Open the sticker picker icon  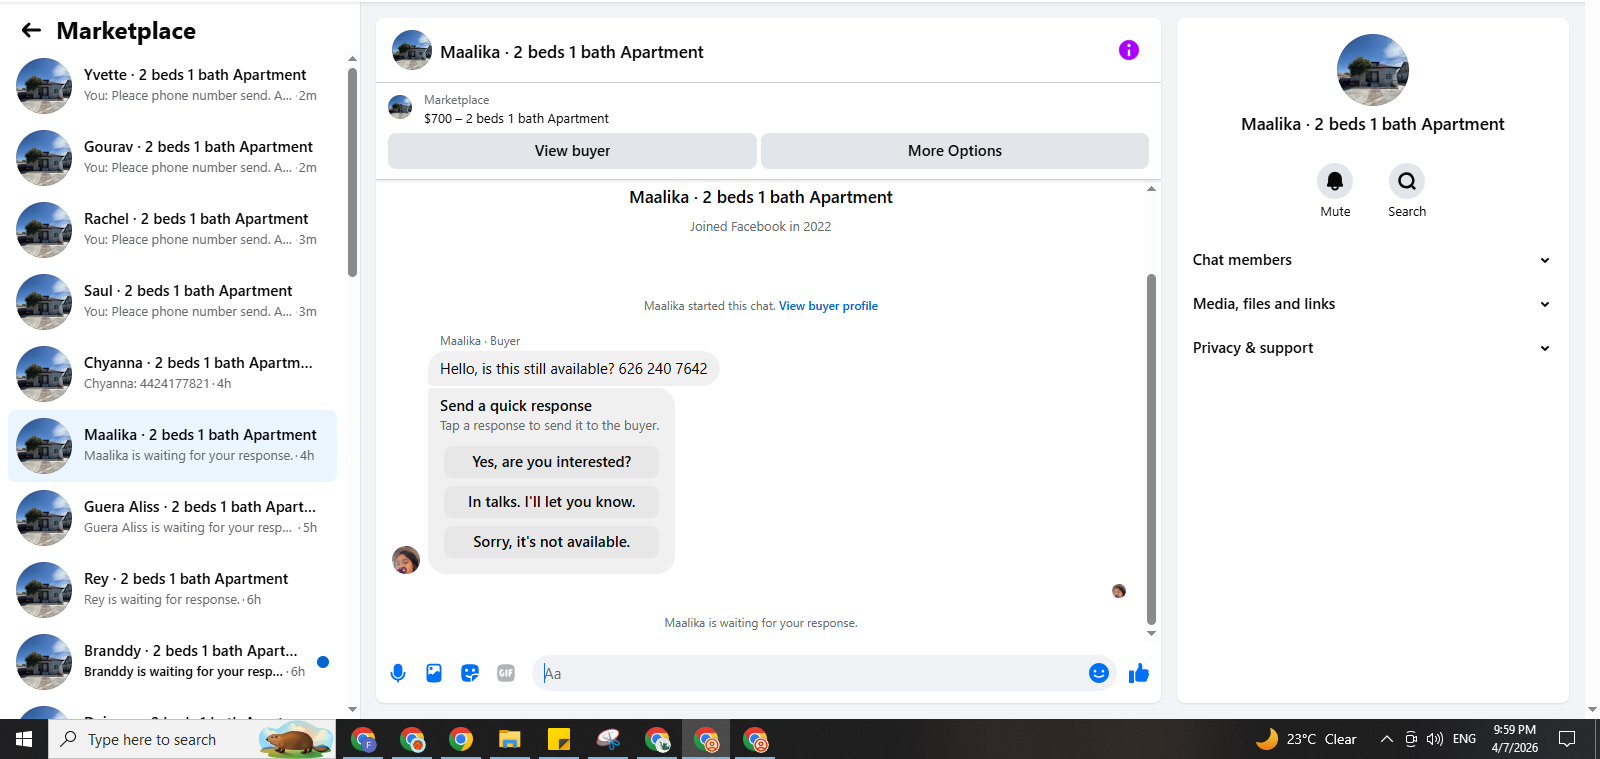coord(470,673)
